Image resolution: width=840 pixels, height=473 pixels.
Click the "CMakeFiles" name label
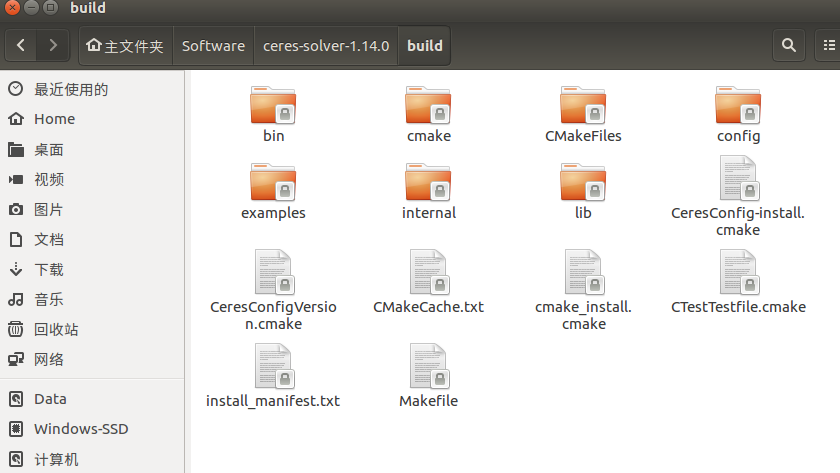[583, 136]
